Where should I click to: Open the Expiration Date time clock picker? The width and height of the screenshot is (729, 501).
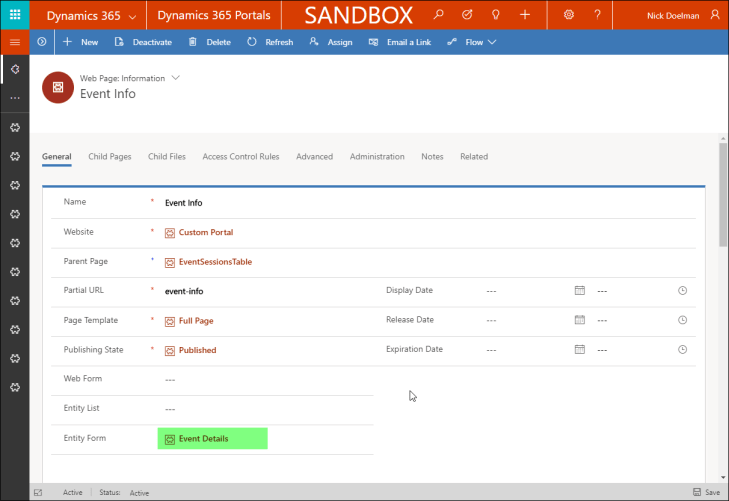coord(683,349)
